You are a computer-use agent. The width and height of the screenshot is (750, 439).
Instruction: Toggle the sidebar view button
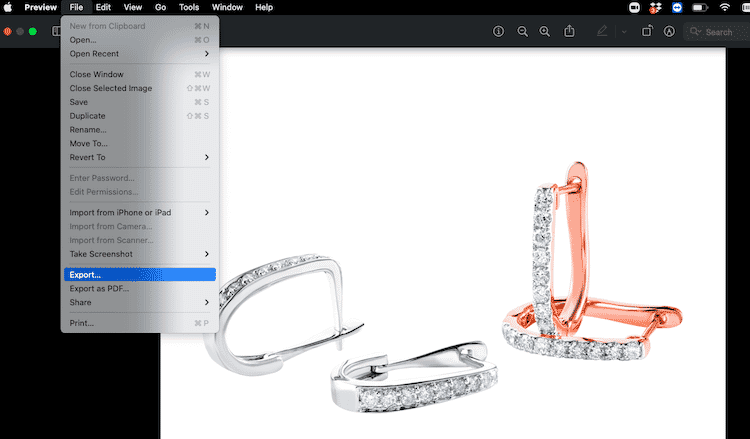(57, 32)
